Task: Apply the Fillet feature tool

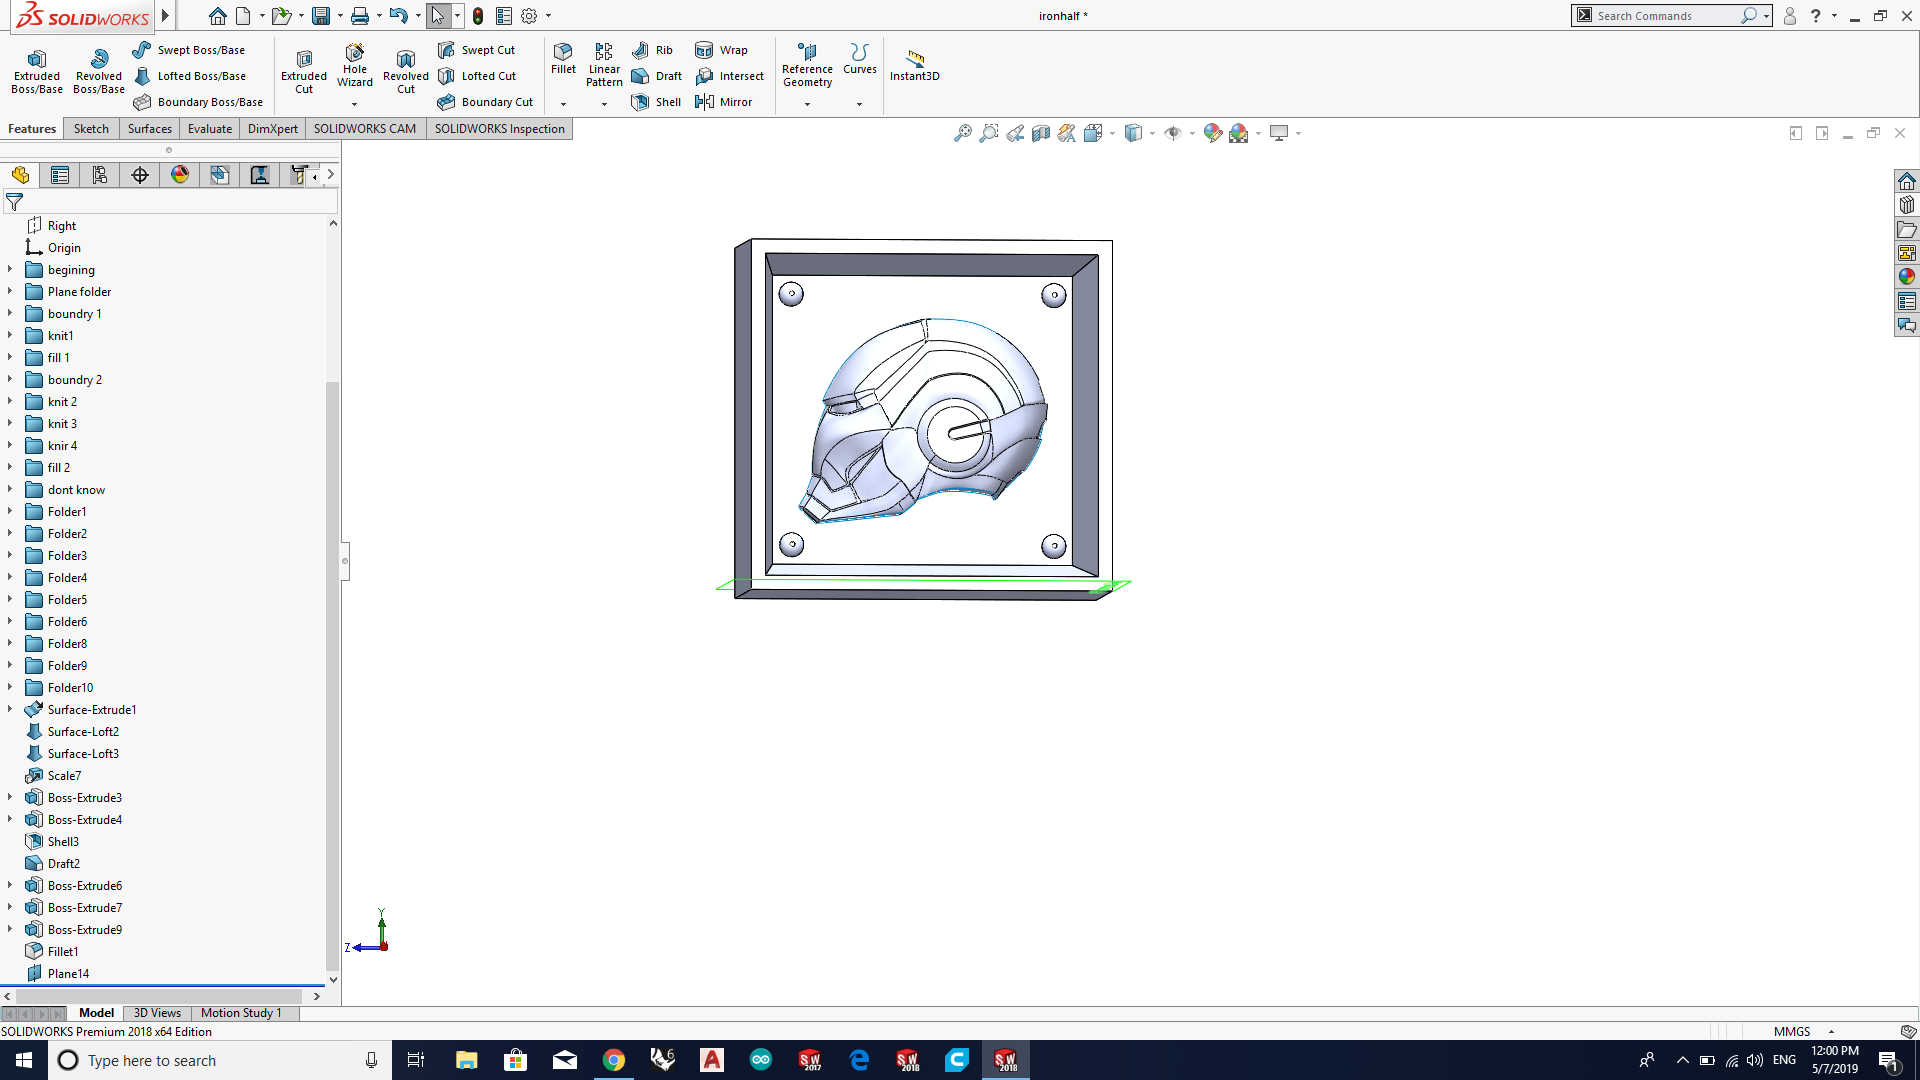Action: (x=563, y=58)
